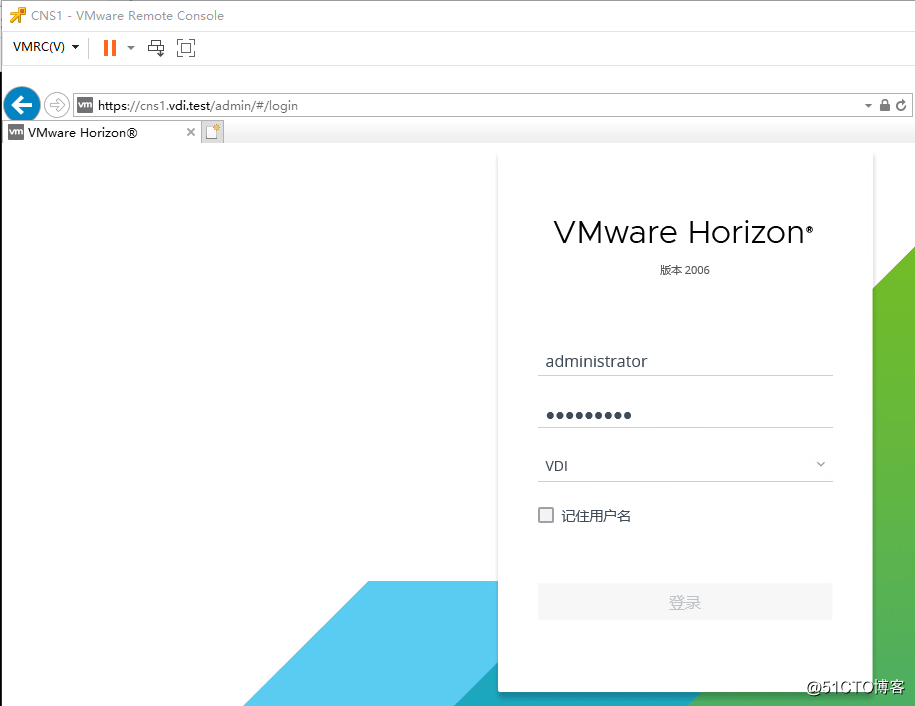Go back with the blue arrow button
The image size is (915, 706).
tap(22, 105)
